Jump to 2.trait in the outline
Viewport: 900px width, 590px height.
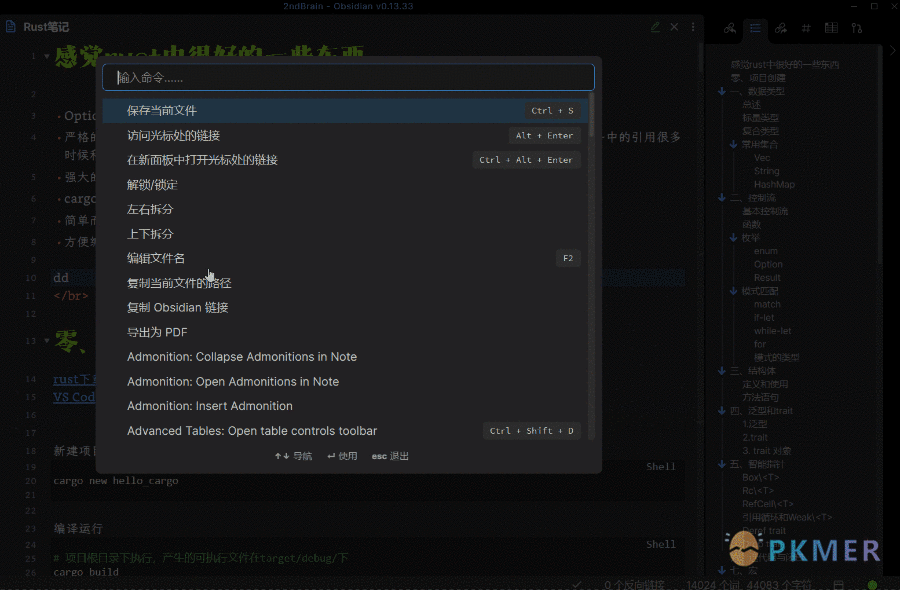tap(755, 437)
